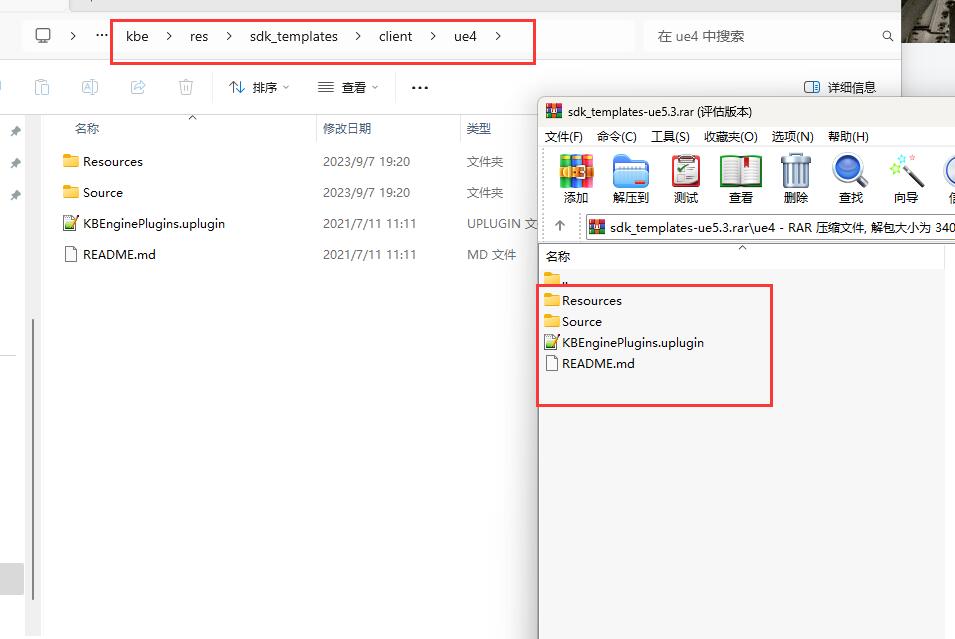
Task: Select README.md file icon in WinRAR list
Action: [x=552, y=363]
